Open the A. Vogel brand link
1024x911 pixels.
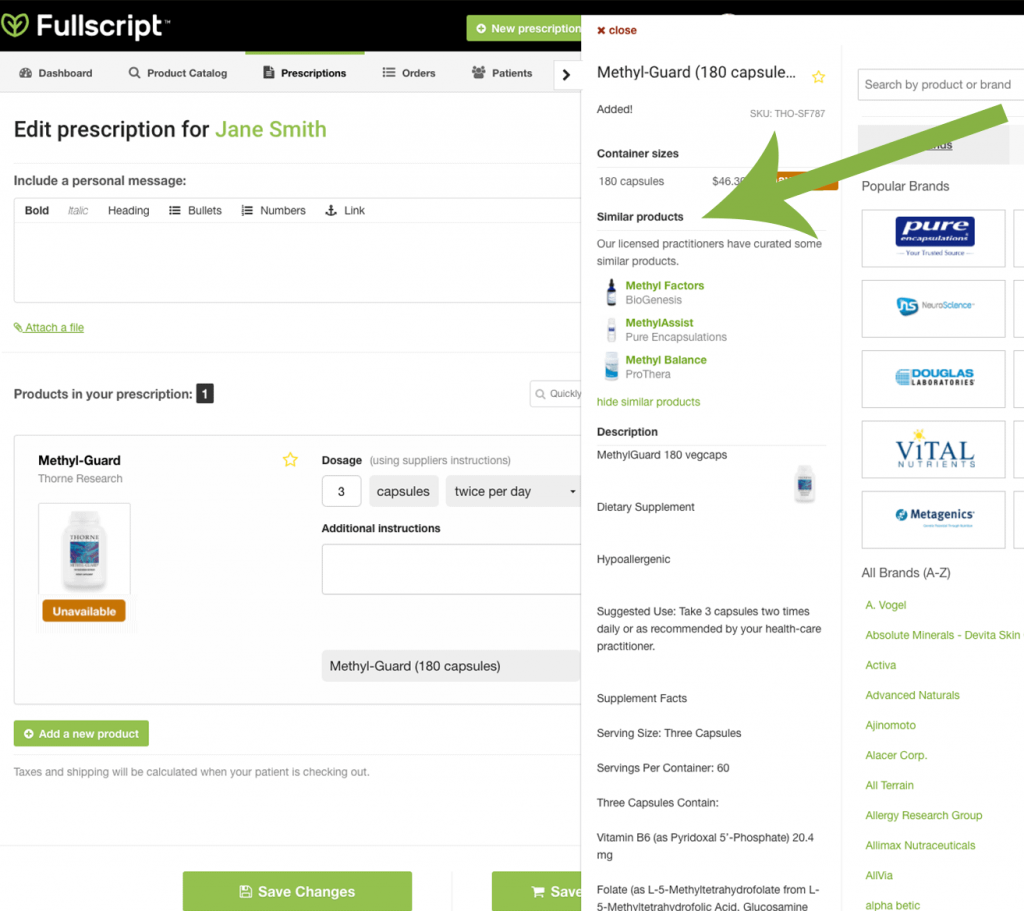coord(886,605)
